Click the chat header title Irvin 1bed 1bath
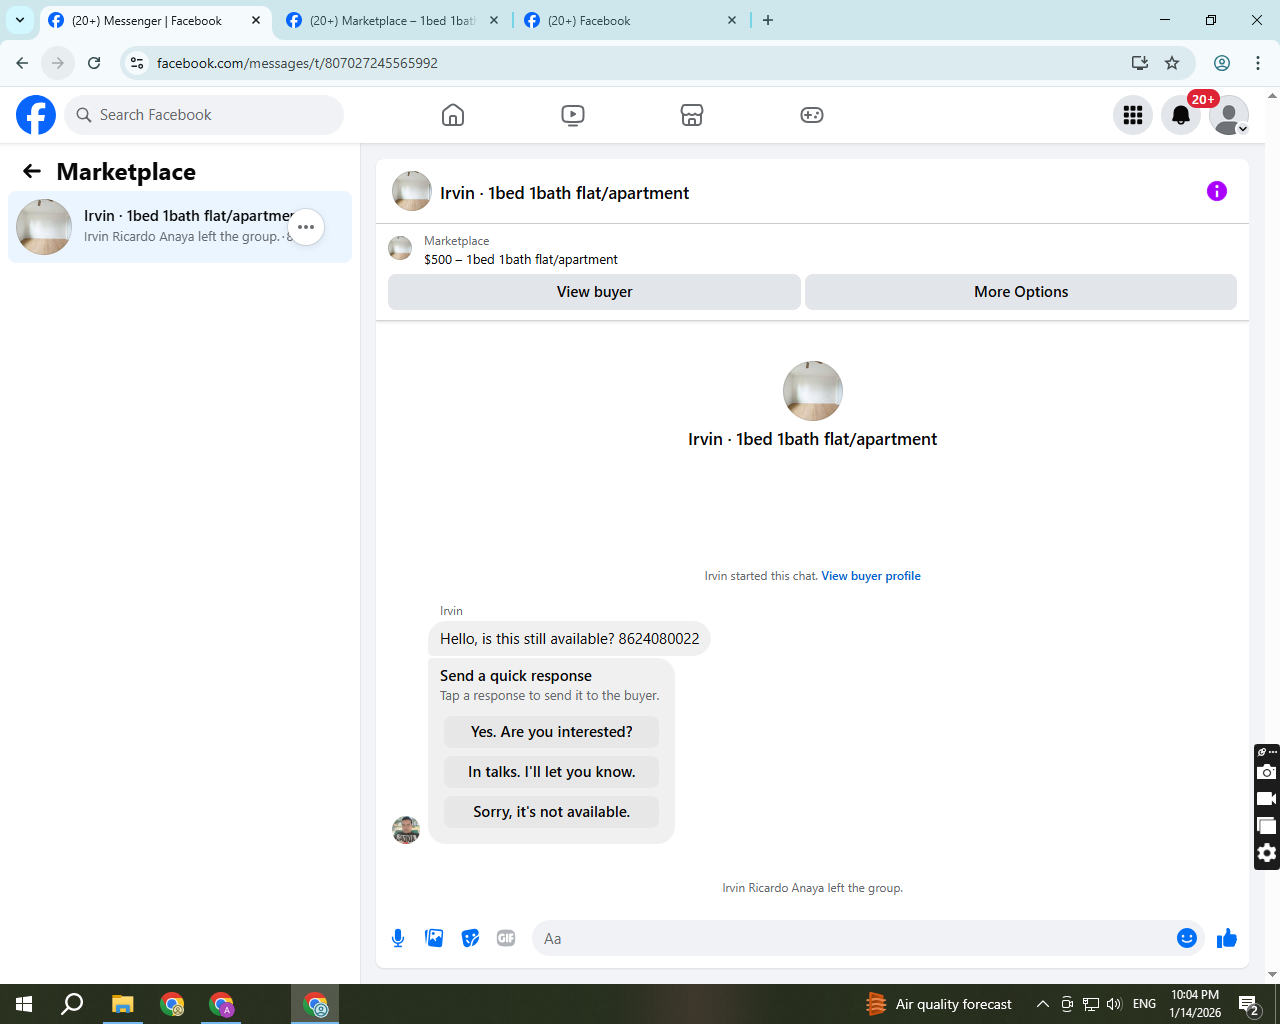 point(564,193)
